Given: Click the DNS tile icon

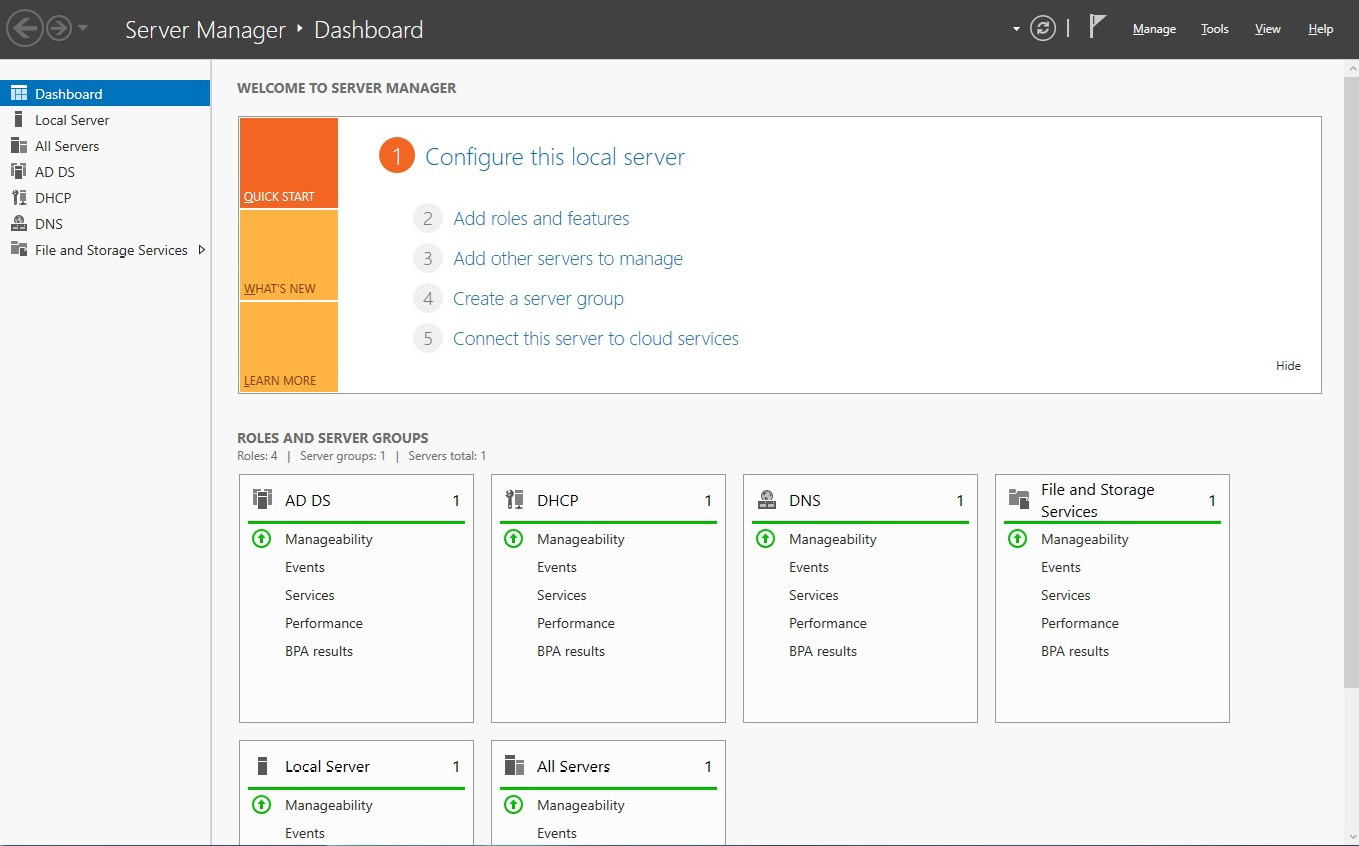Looking at the screenshot, I should click(x=766, y=499).
